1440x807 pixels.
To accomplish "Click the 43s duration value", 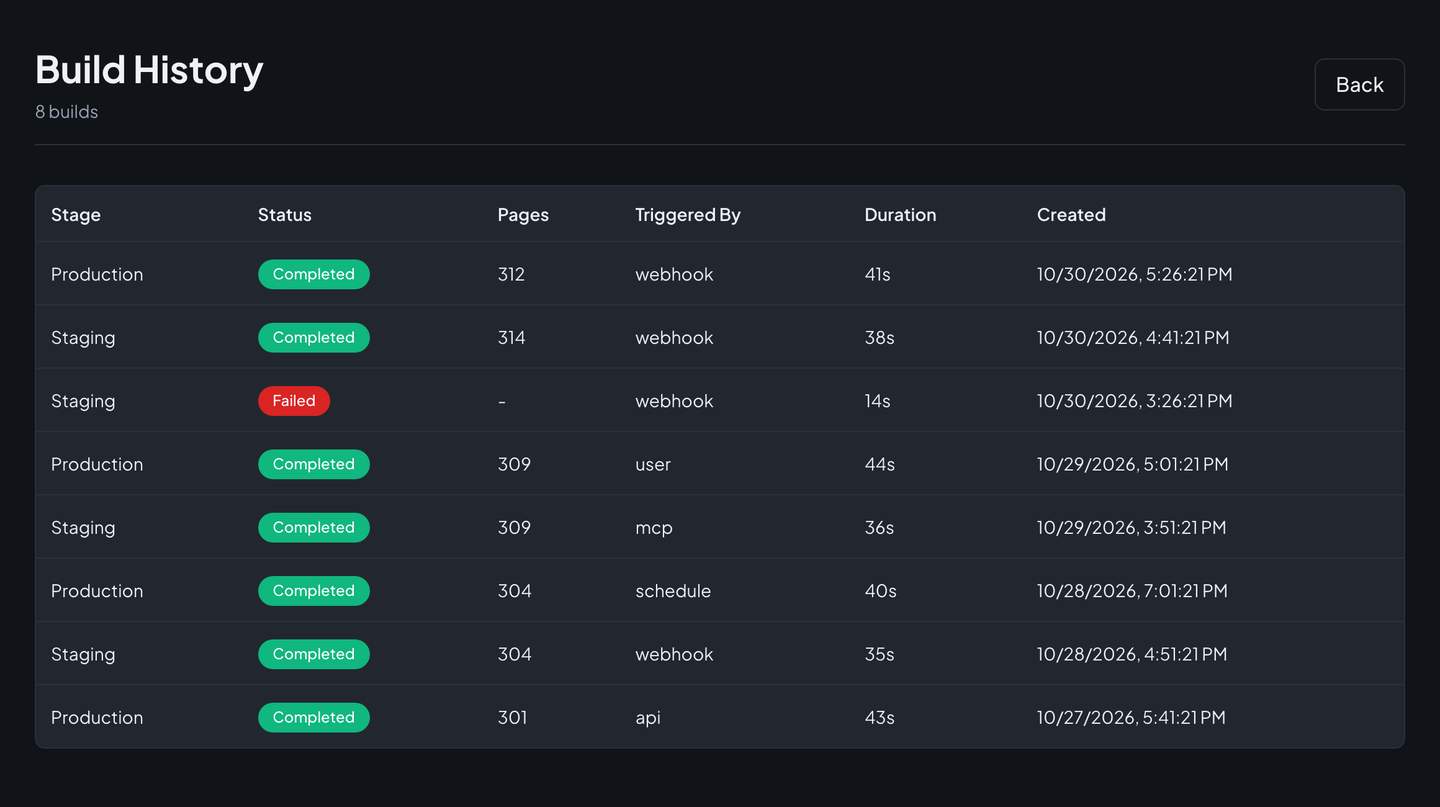I will point(879,717).
